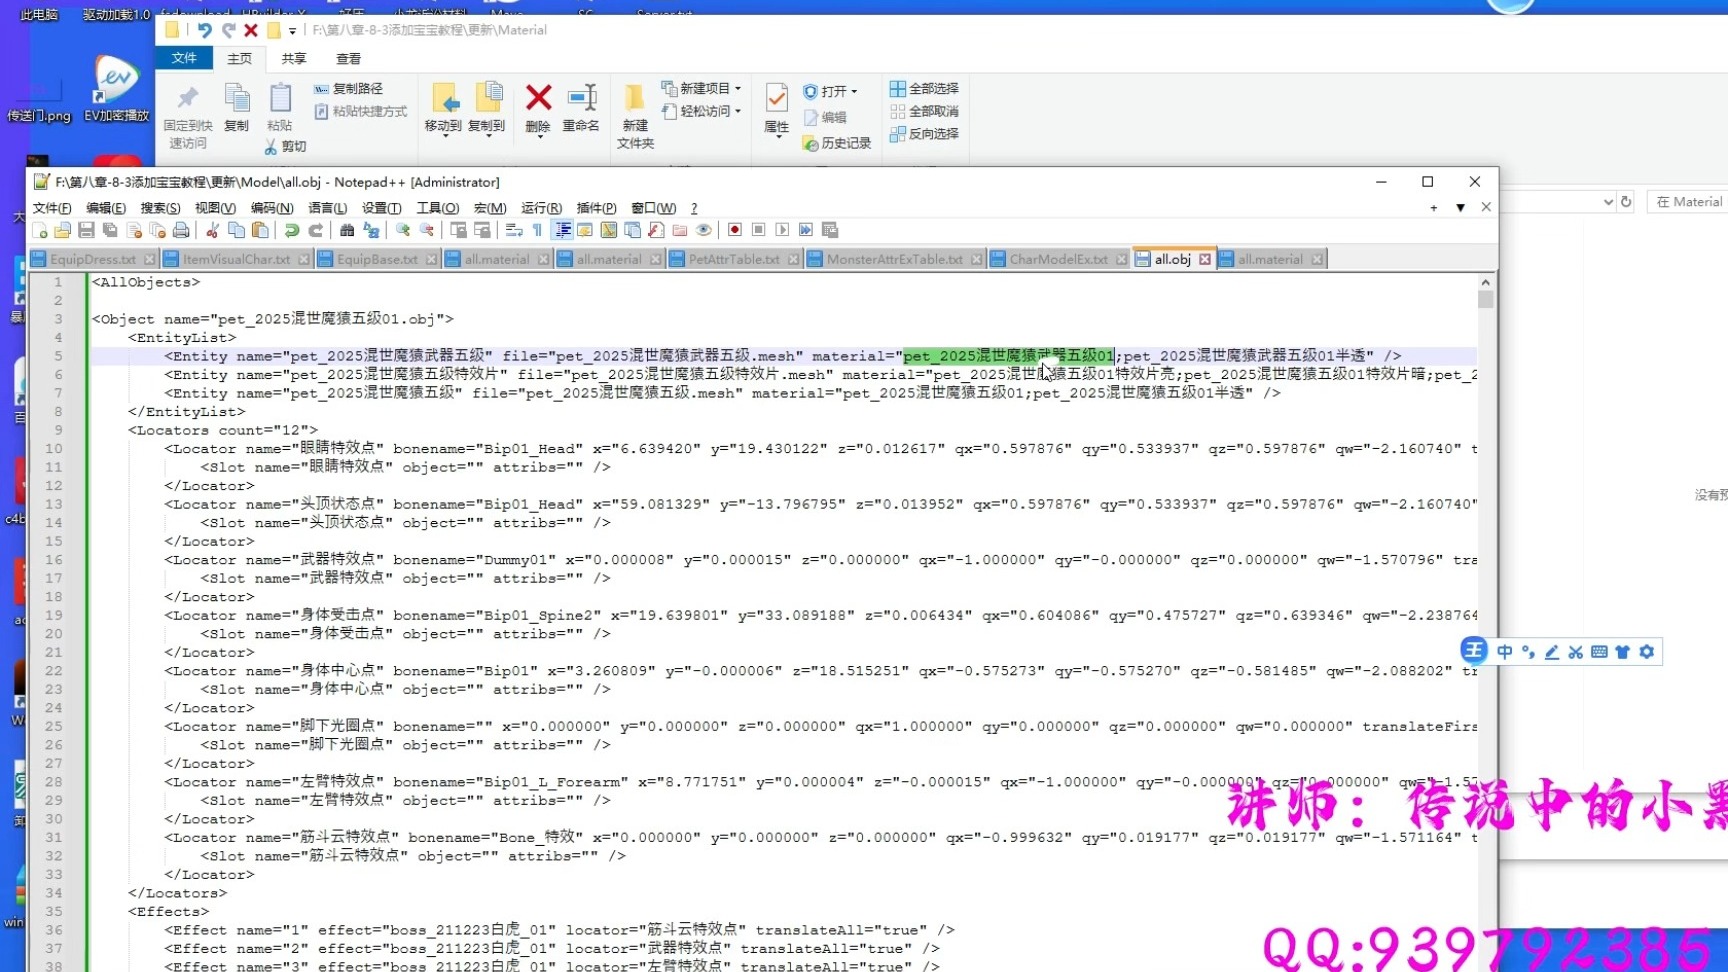This screenshot has width=1728, height=972.
Task: Click the Zoom Out icon in Notepad++
Action: [x=427, y=230]
